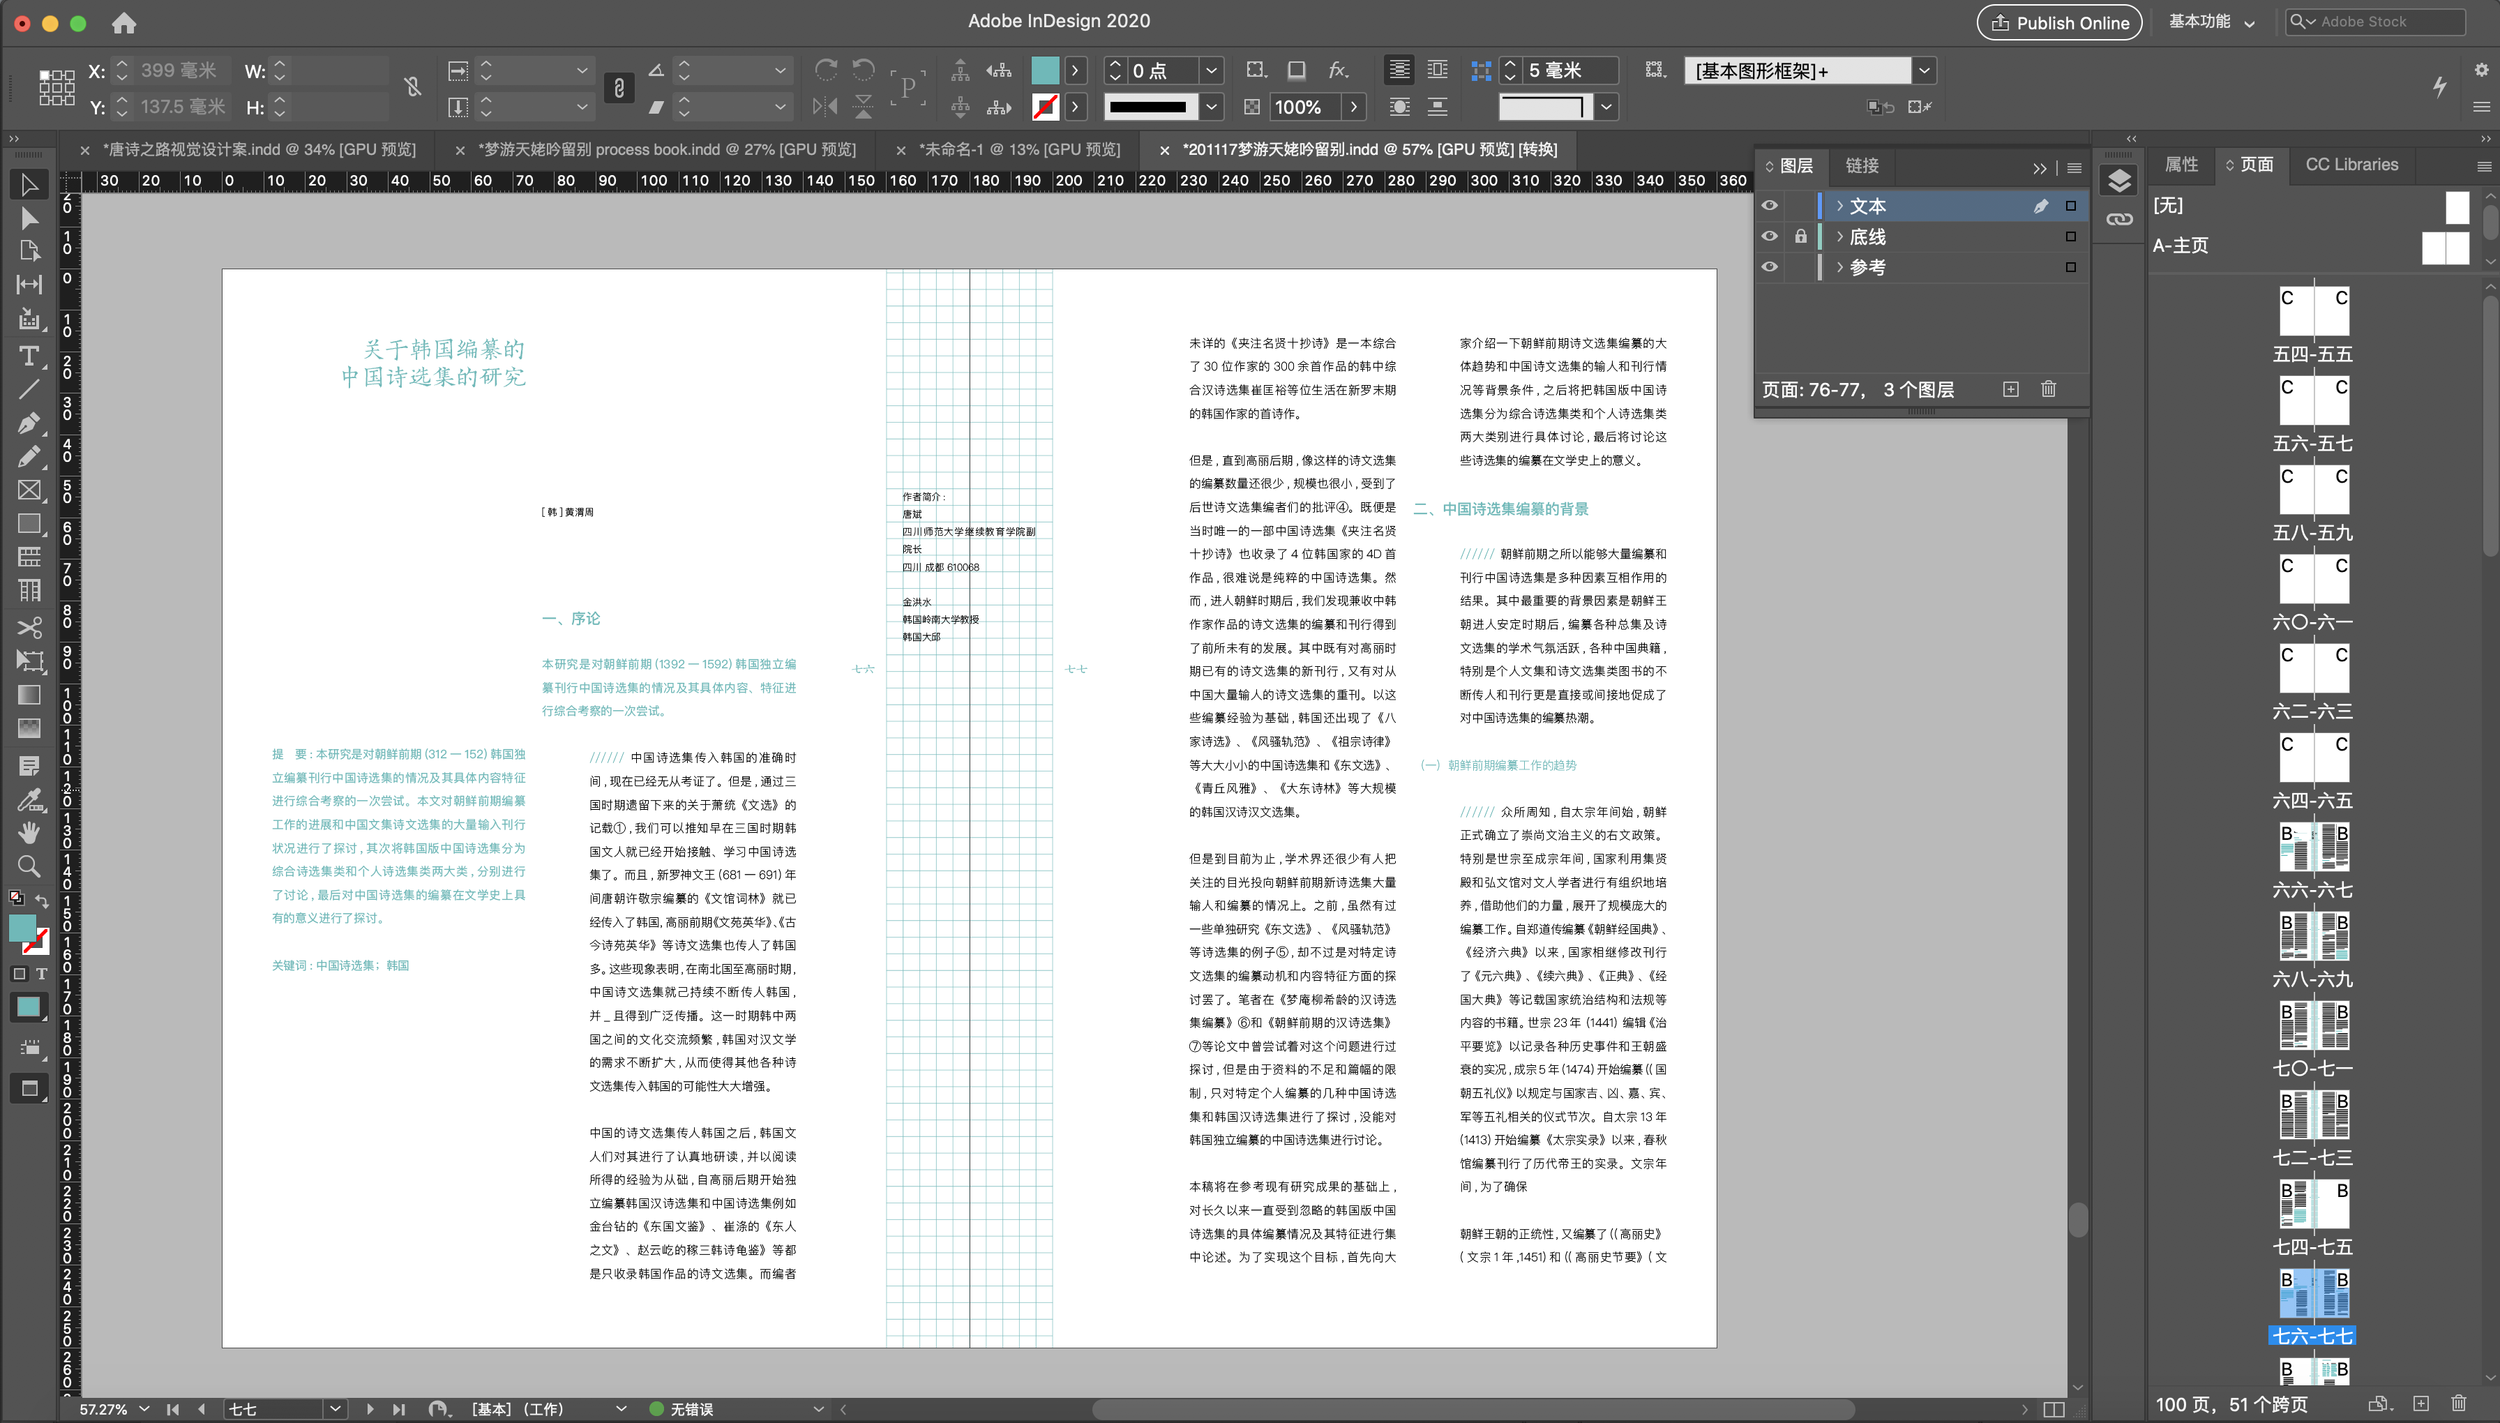Screen dimensions: 2500x1423
Task: Go to next page arrow
Action: (369, 1409)
